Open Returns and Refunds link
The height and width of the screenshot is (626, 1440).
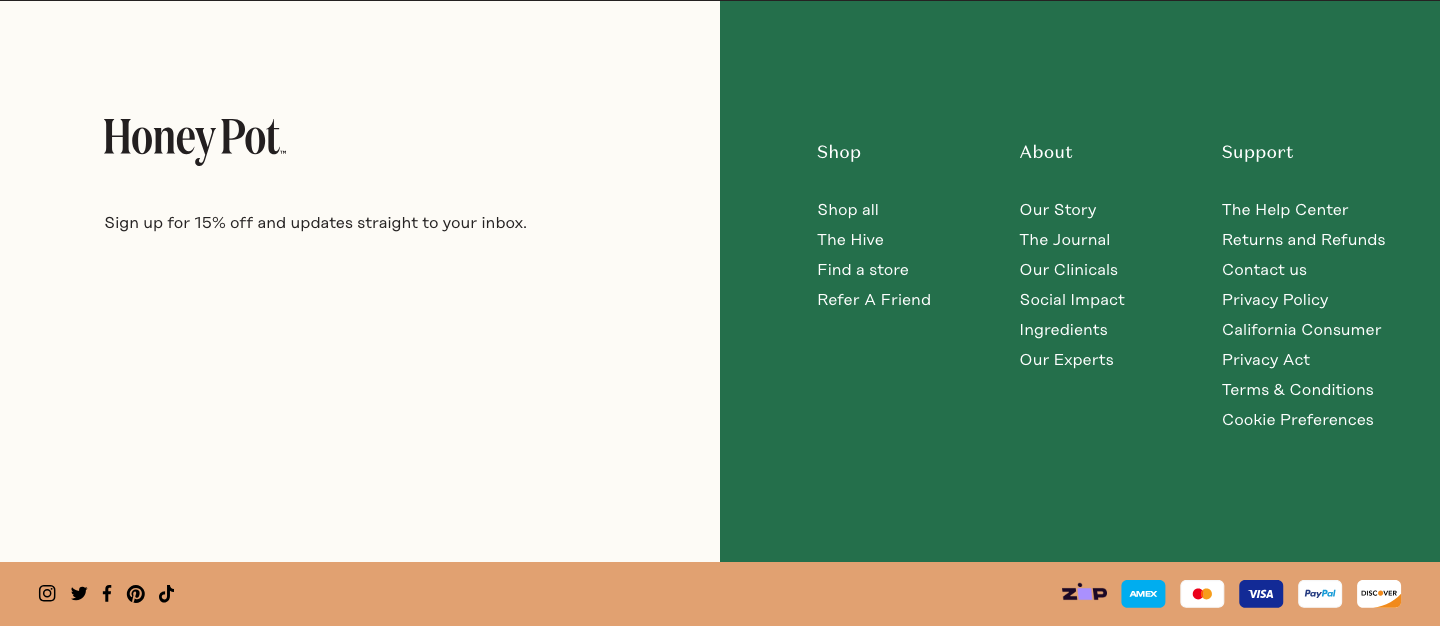(1304, 240)
